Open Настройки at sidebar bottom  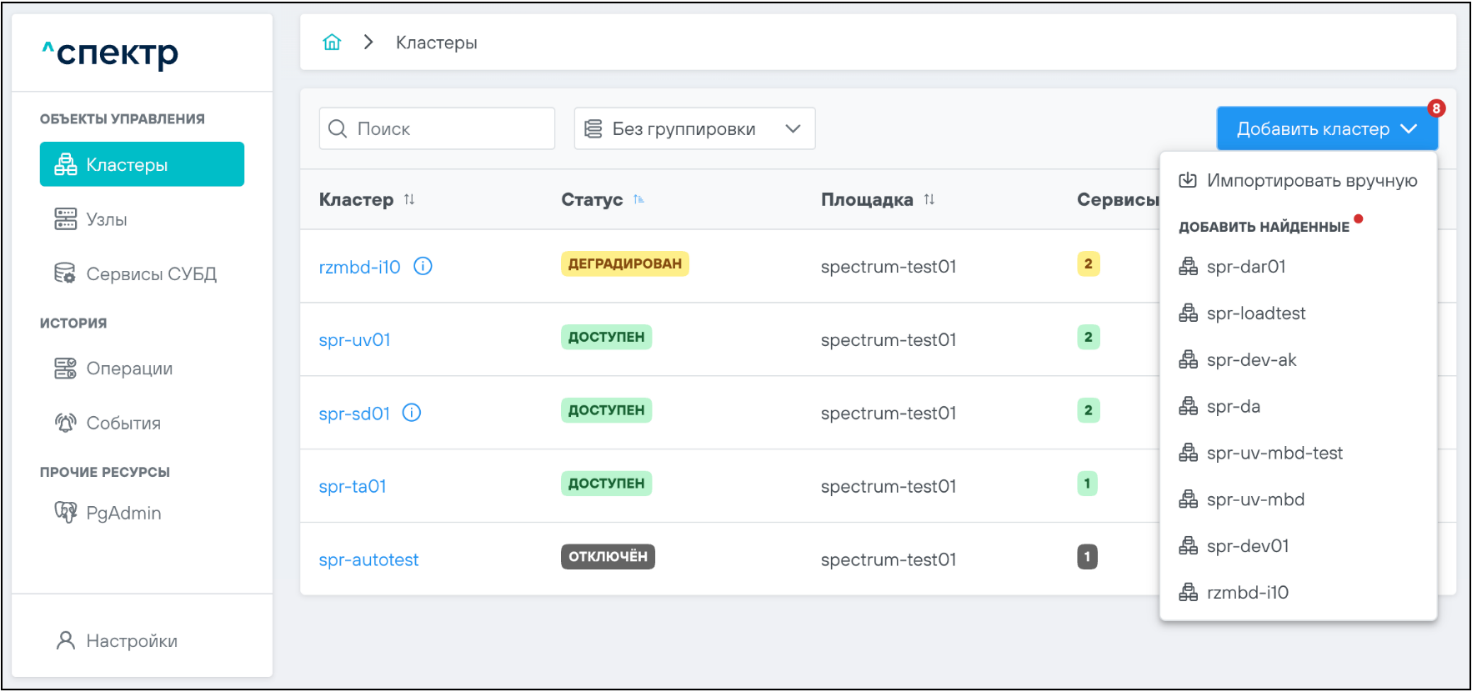(x=131, y=641)
